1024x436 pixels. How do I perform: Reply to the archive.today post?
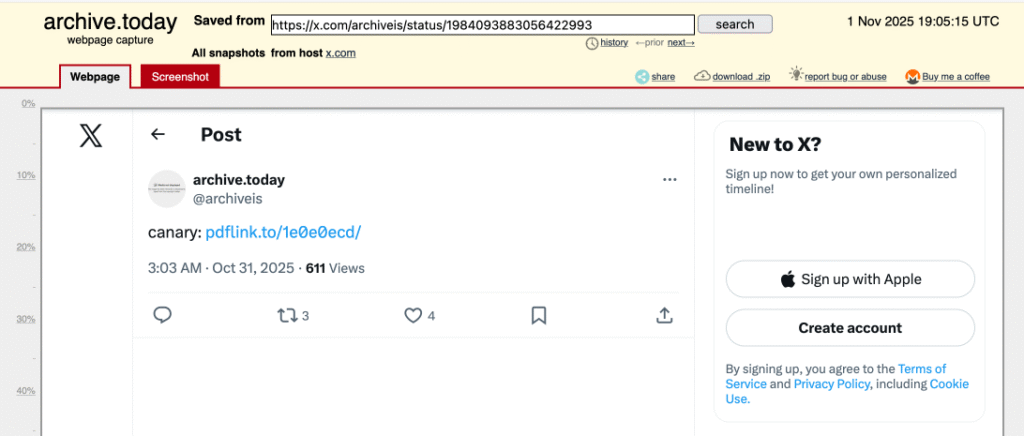click(163, 315)
